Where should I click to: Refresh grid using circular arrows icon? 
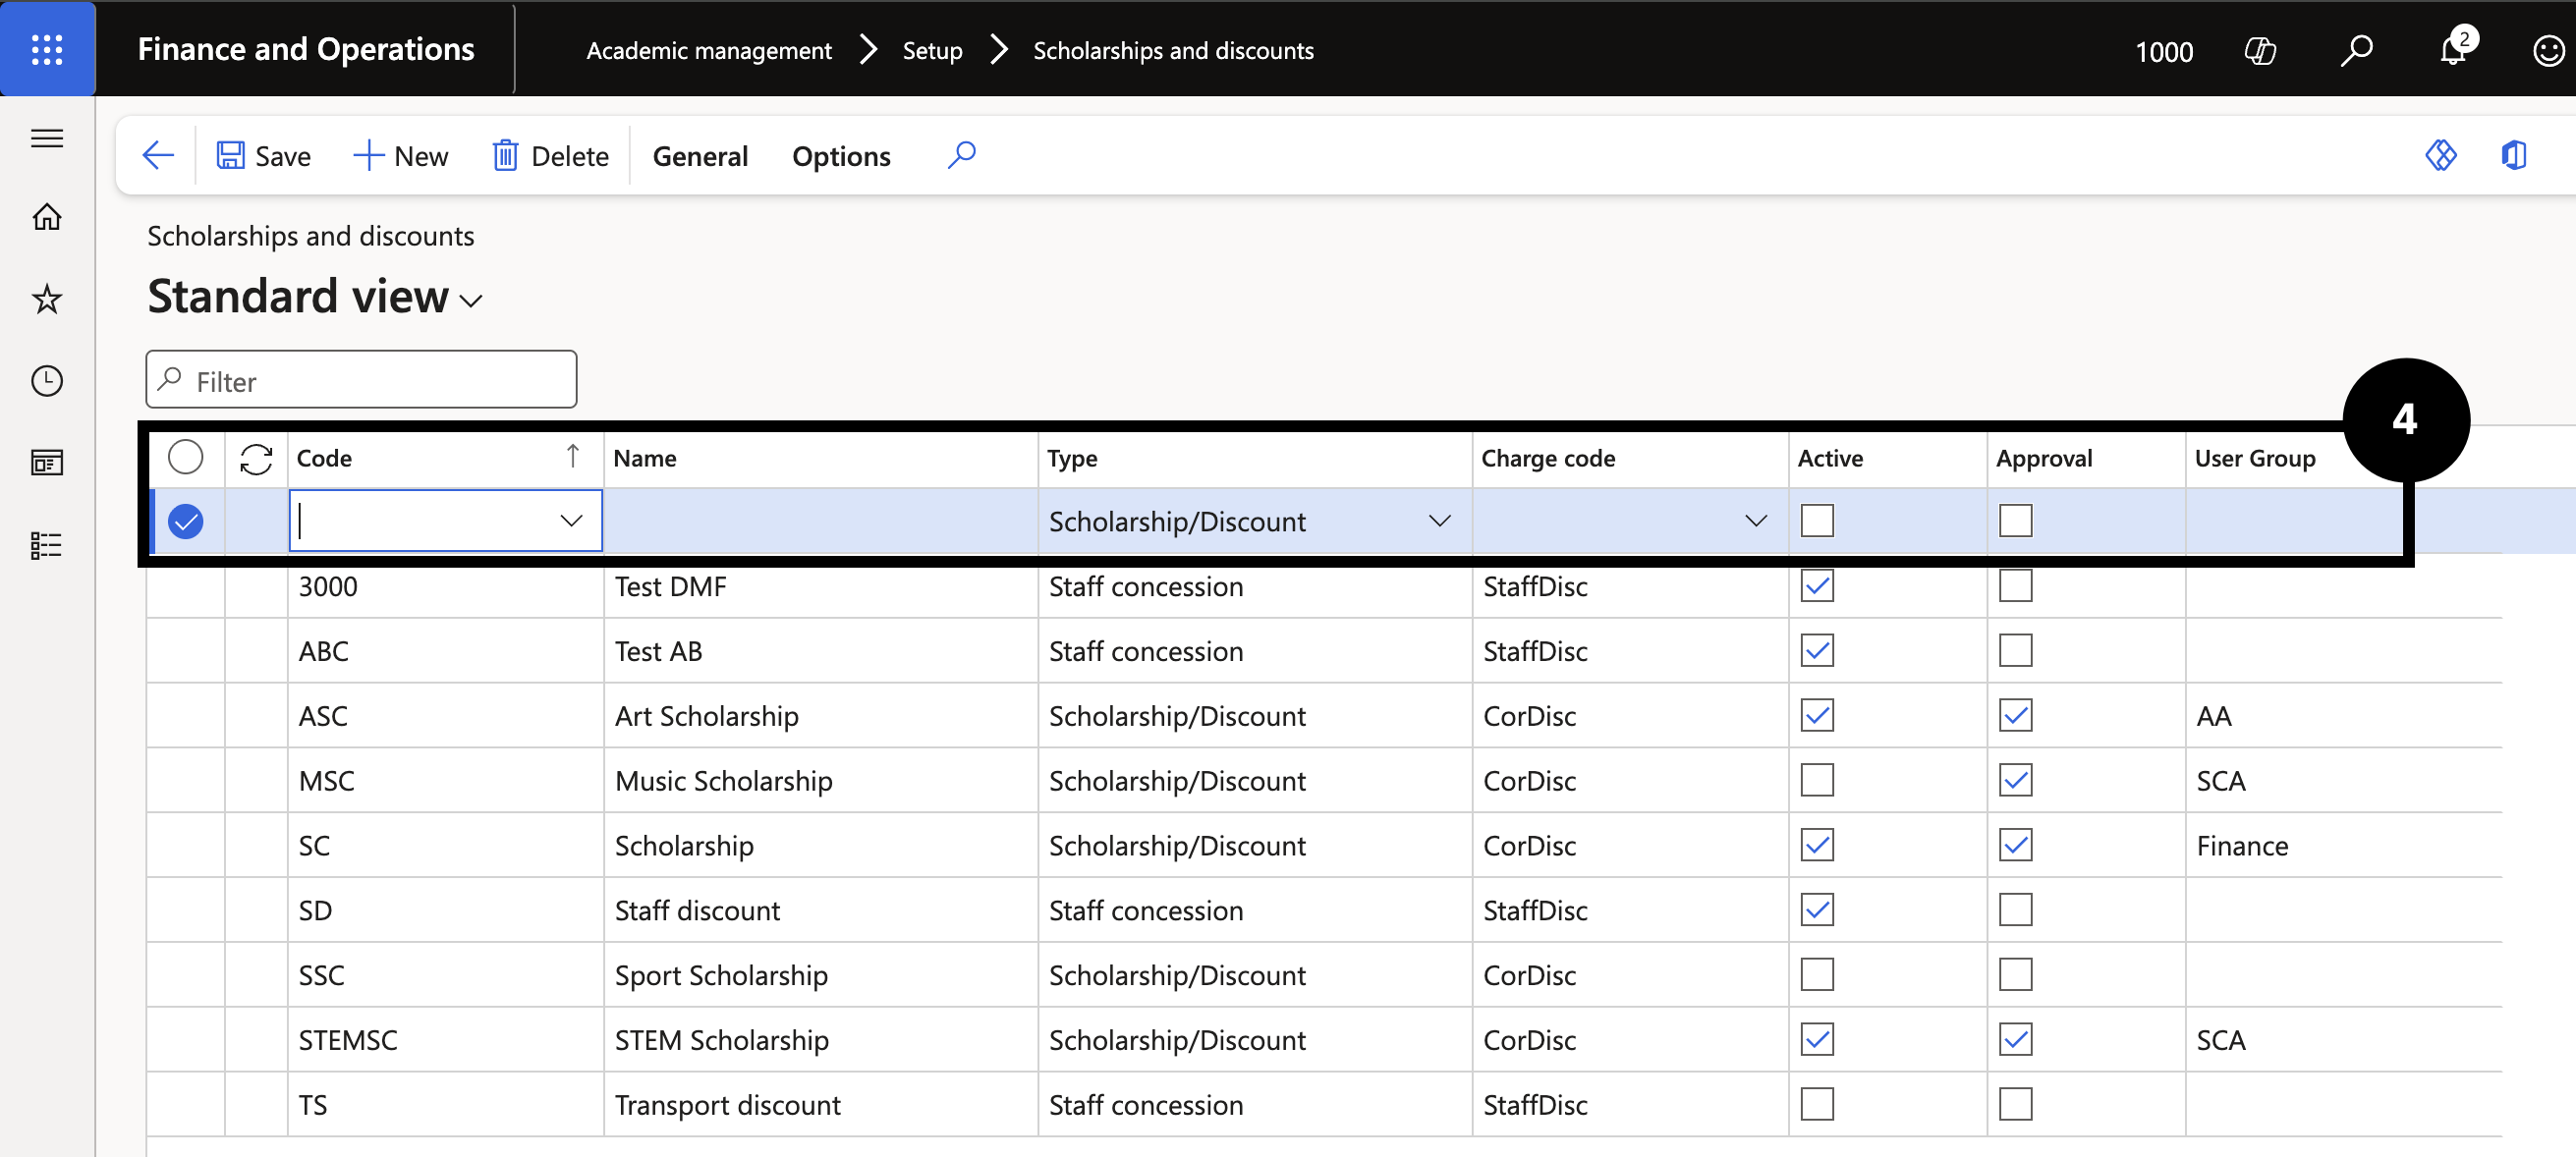[256, 459]
